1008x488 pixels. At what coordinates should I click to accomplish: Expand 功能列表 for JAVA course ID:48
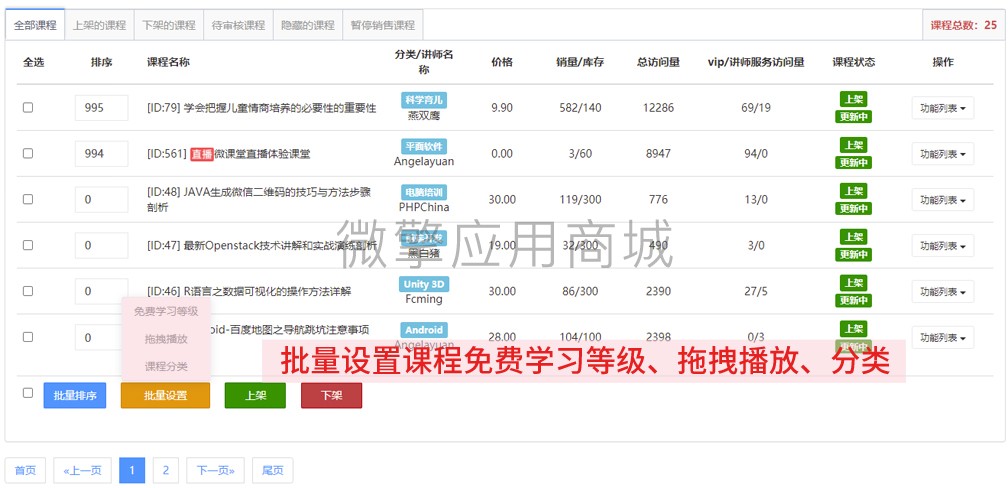[942, 199]
